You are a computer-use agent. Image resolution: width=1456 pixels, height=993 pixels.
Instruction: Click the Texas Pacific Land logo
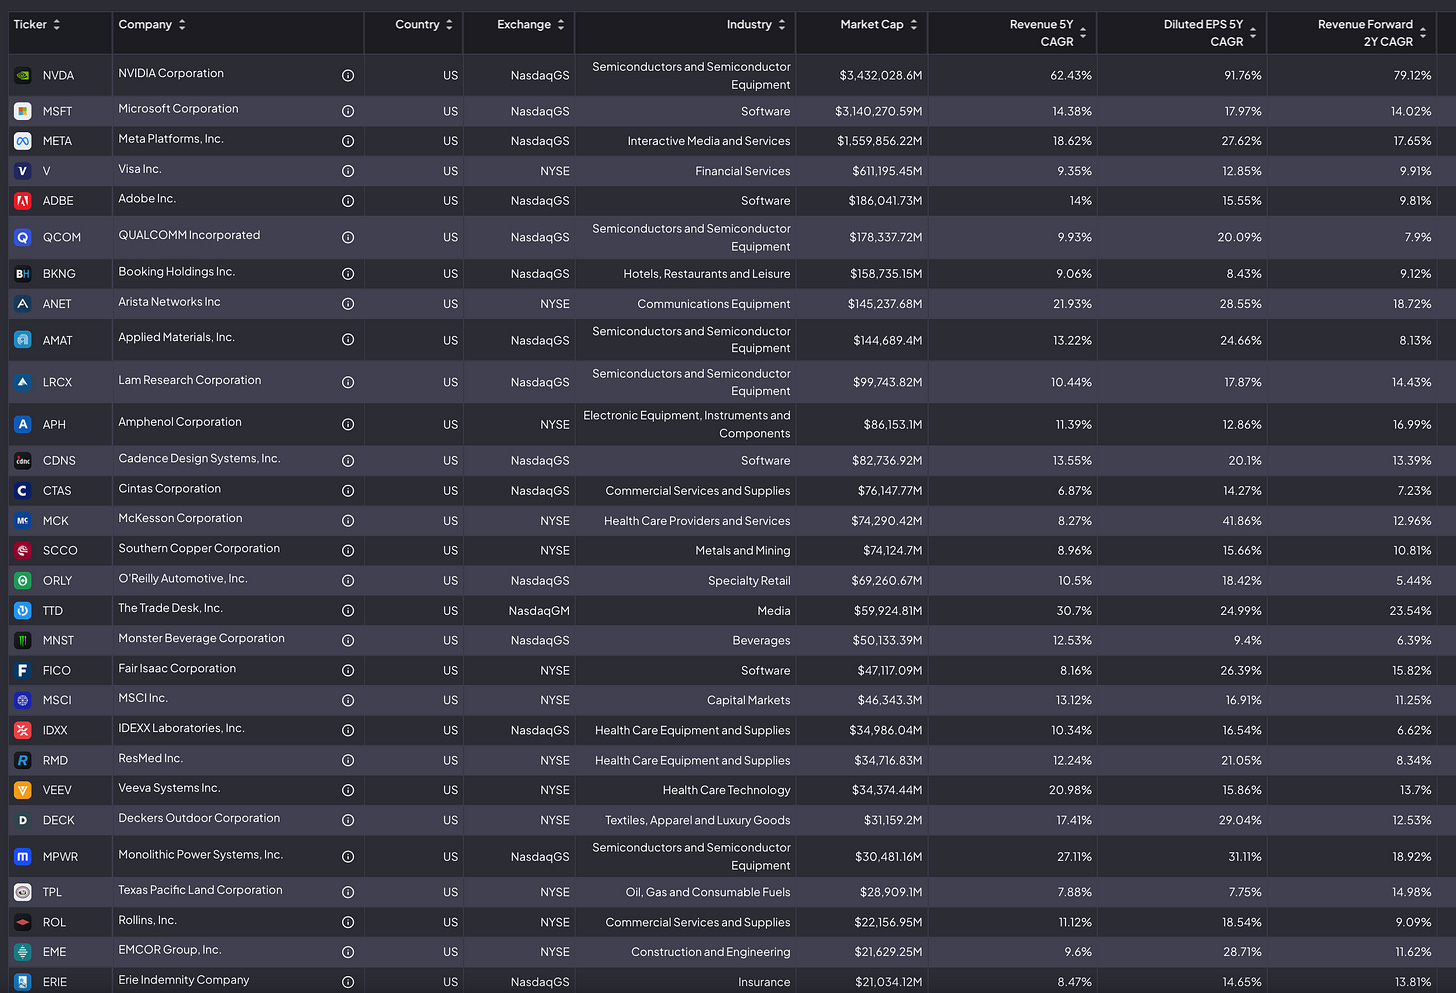[23, 892]
